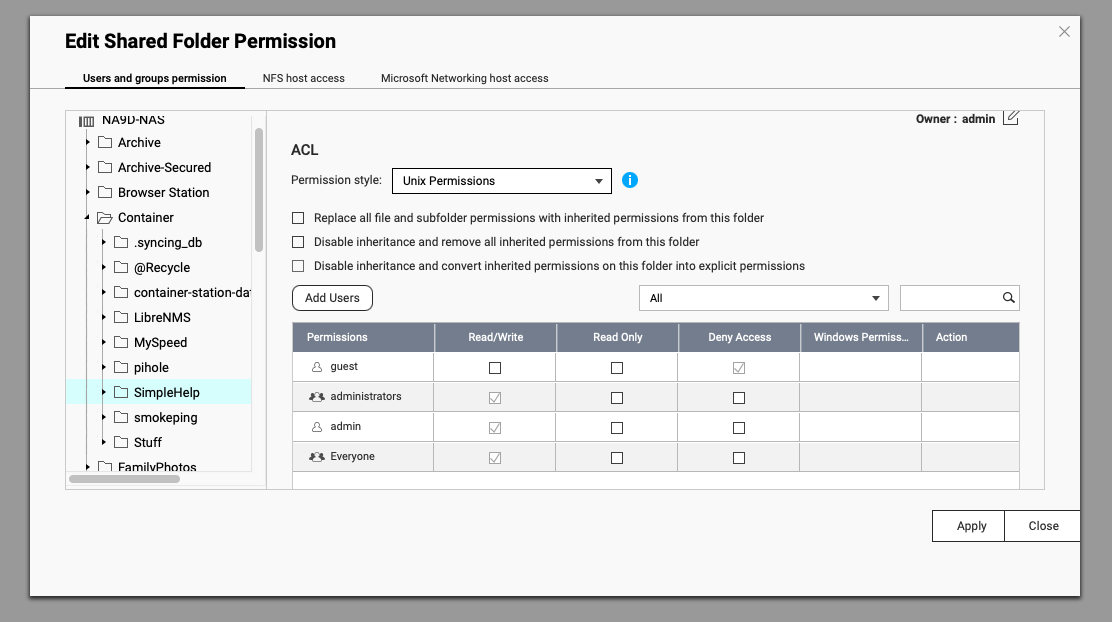Click the LibreNMS folder icon

[x=121, y=318]
